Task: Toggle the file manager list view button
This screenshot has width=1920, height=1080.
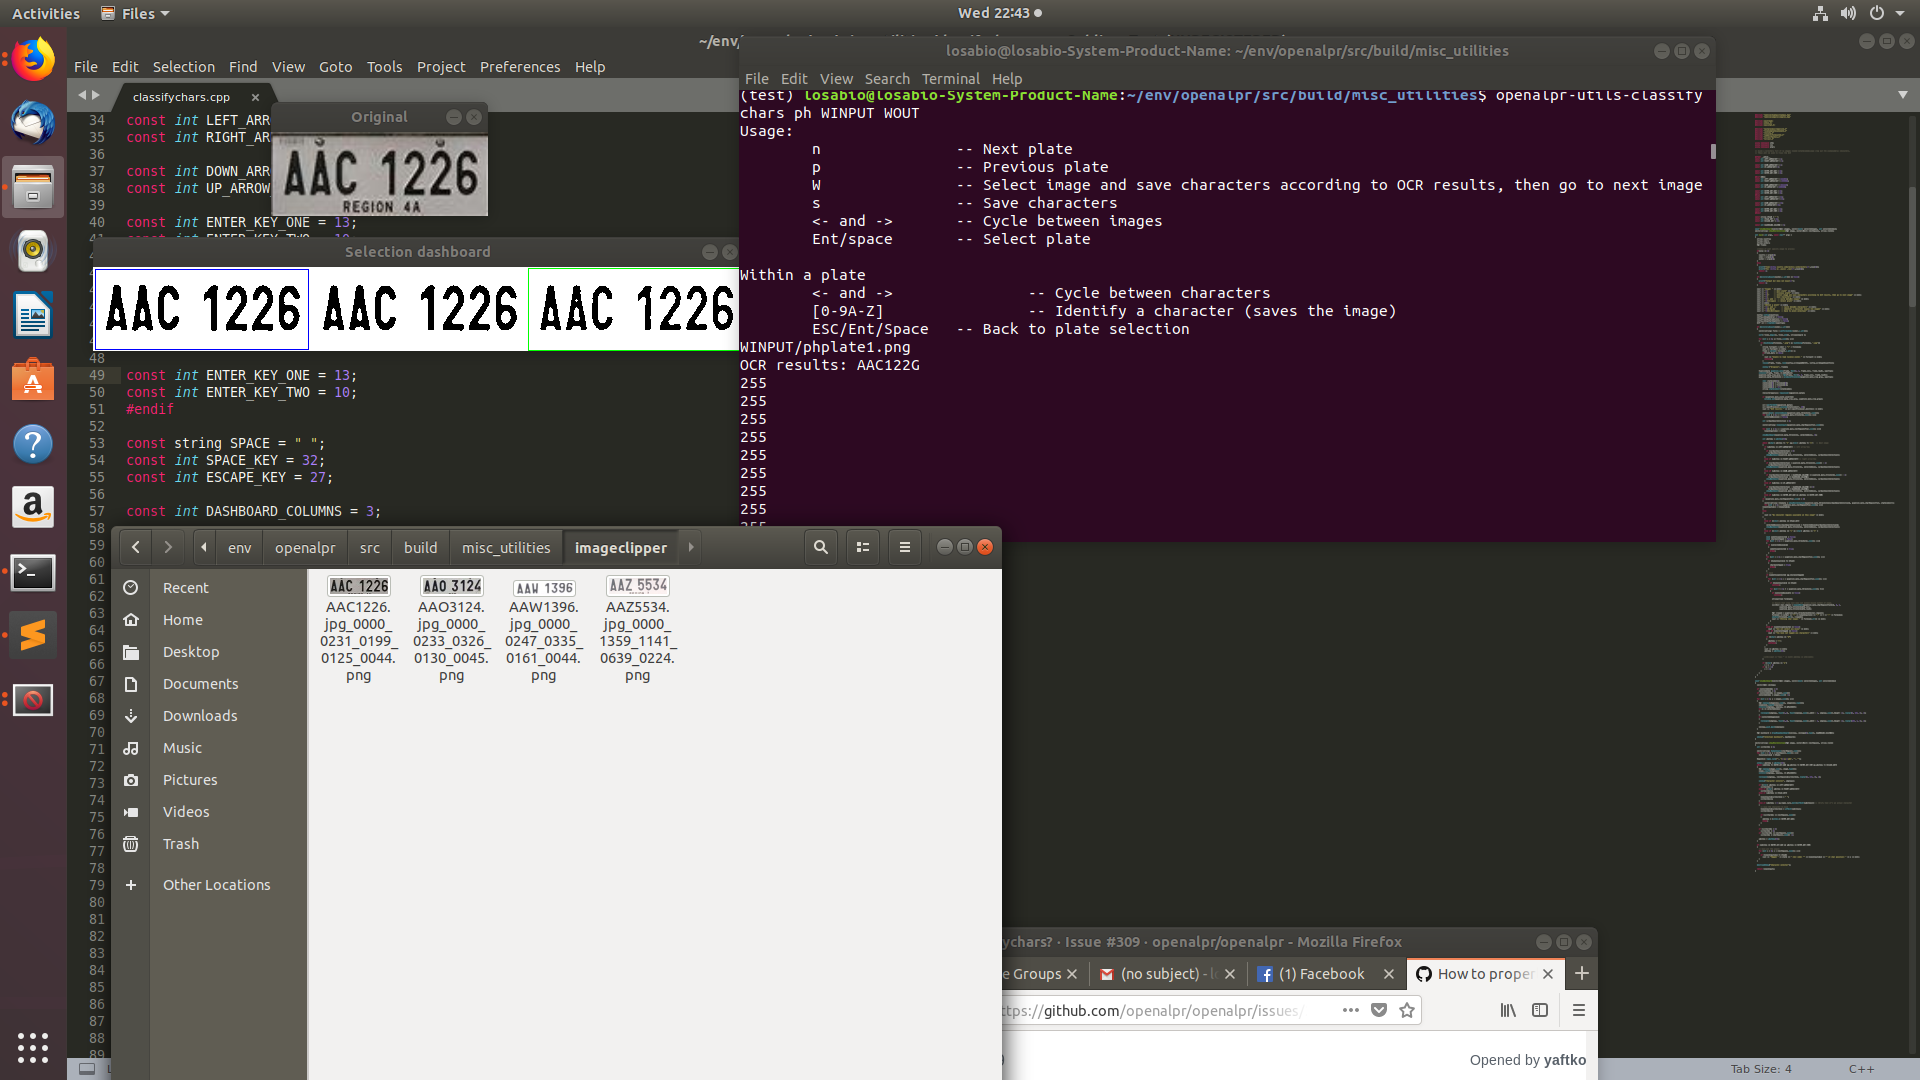Action: (x=862, y=547)
